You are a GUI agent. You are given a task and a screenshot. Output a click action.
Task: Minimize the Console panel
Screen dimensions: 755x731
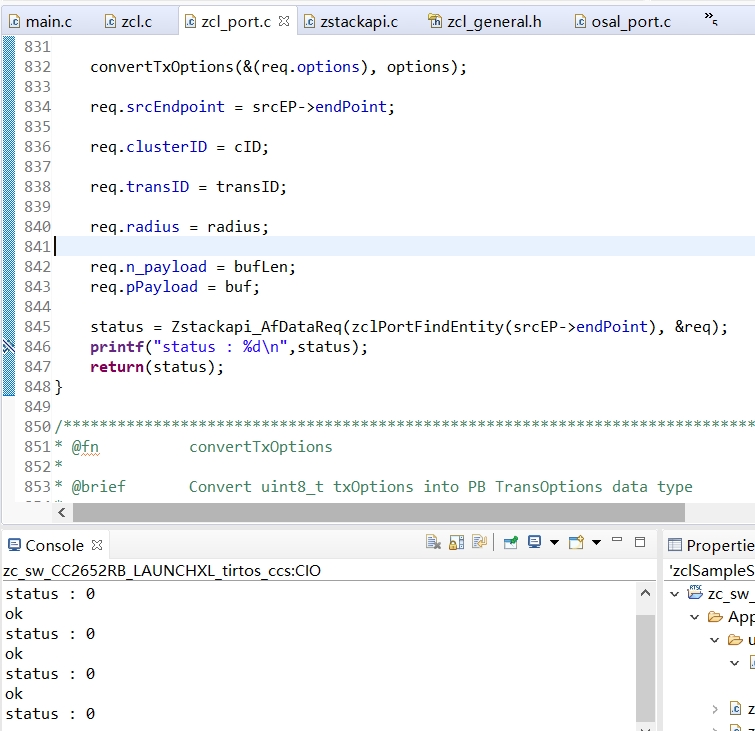pyautogui.click(x=619, y=541)
